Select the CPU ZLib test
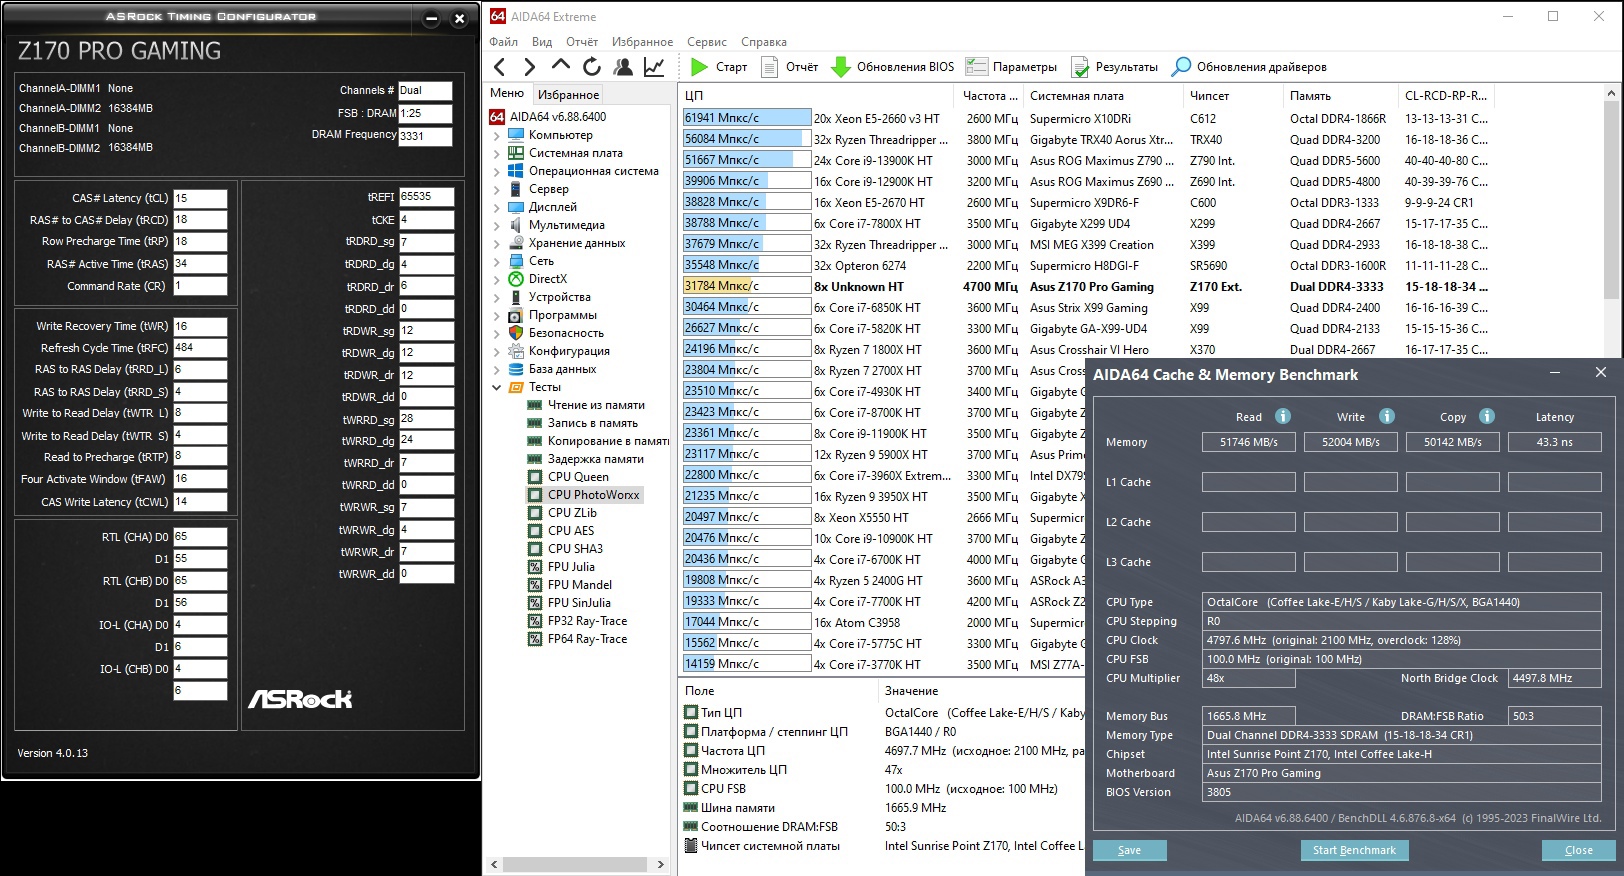 tap(572, 513)
